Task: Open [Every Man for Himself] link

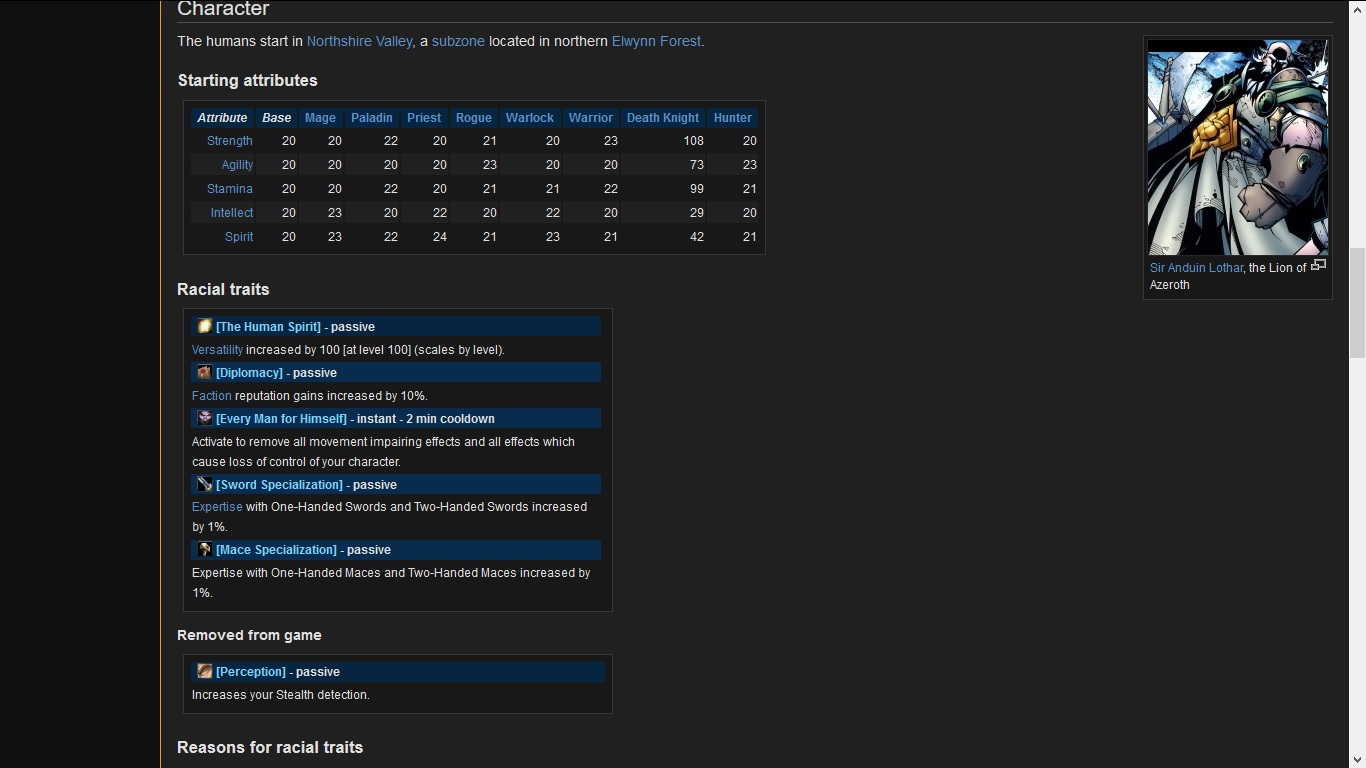Action: pos(281,419)
